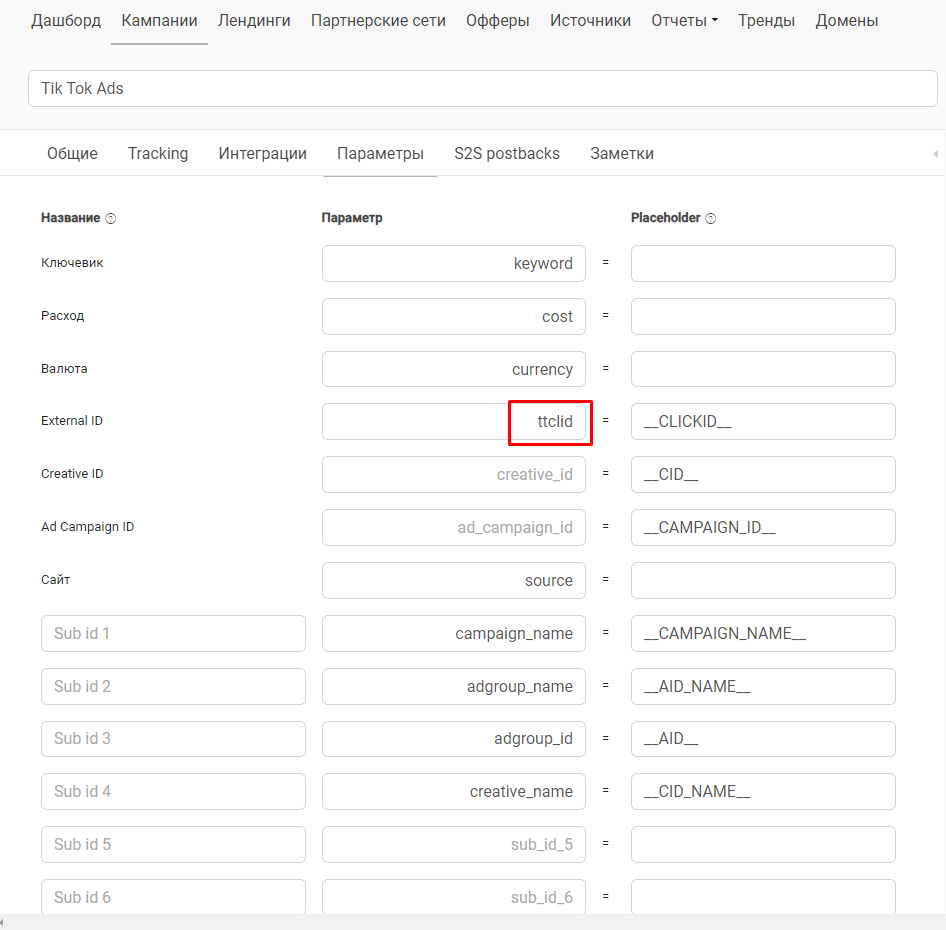Click the Sub id 4 name field
The width and height of the screenshot is (946, 930).
[173, 791]
